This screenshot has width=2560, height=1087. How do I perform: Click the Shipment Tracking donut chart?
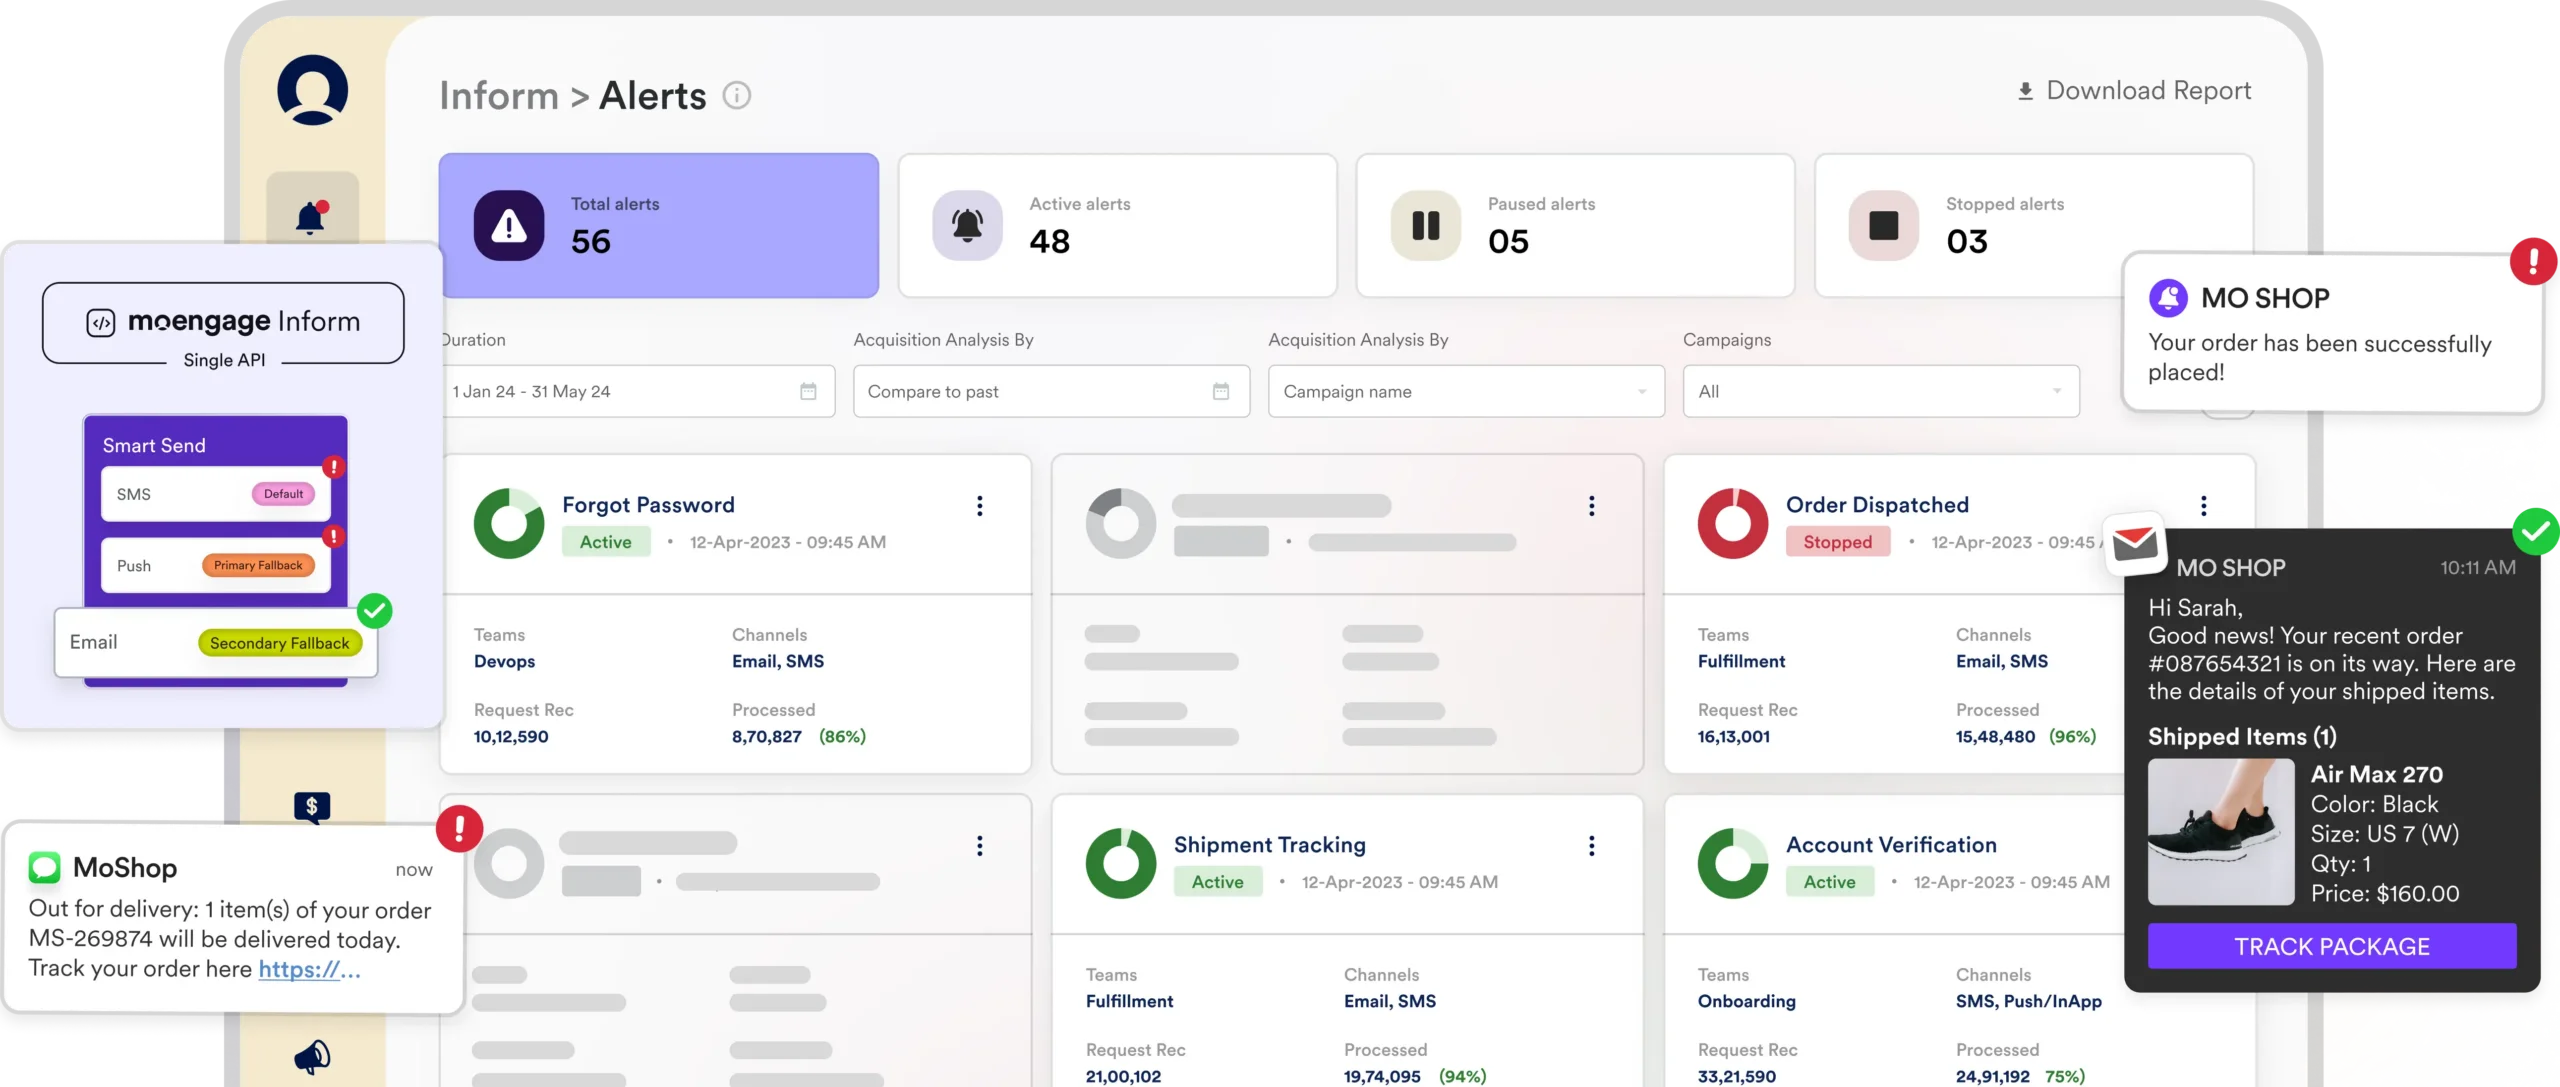[x=1121, y=863]
